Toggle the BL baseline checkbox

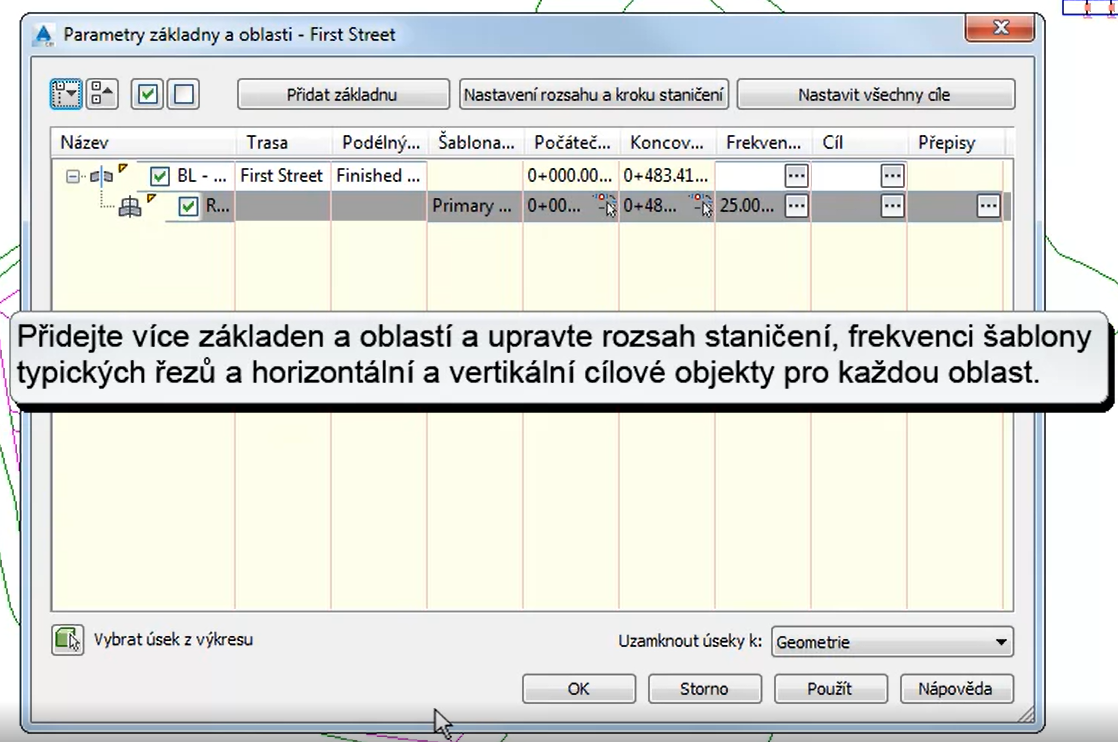[159, 176]
